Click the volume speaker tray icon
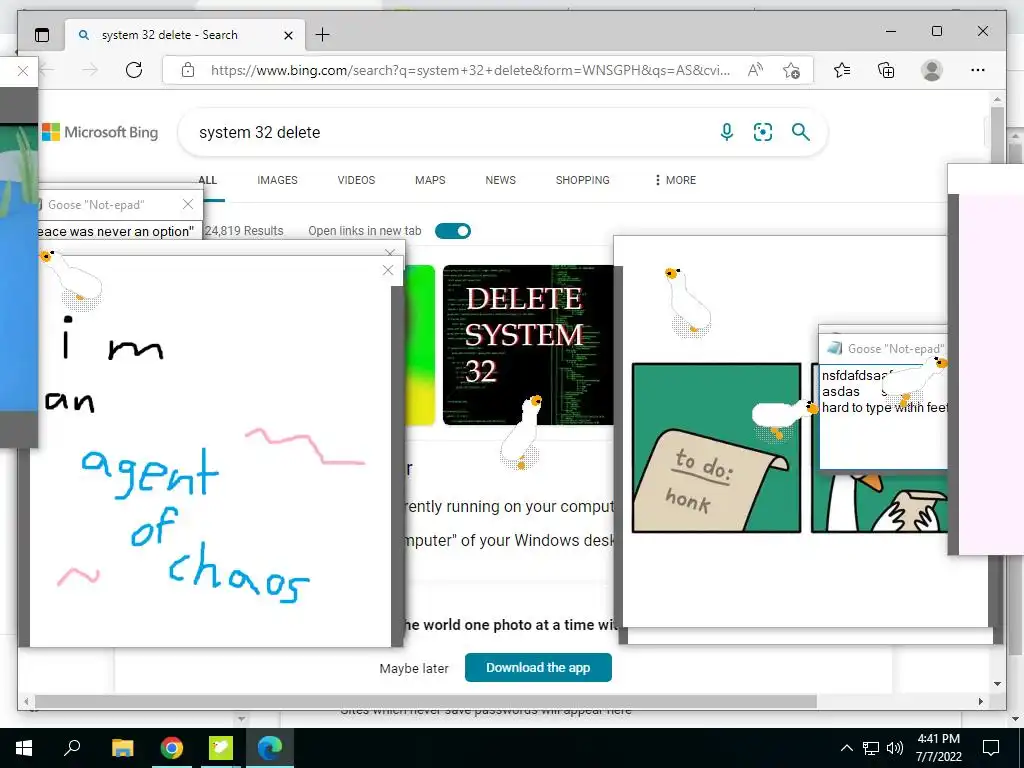Image resolution: width=1024 pixels, height=768 pixels. pos(895,748)
